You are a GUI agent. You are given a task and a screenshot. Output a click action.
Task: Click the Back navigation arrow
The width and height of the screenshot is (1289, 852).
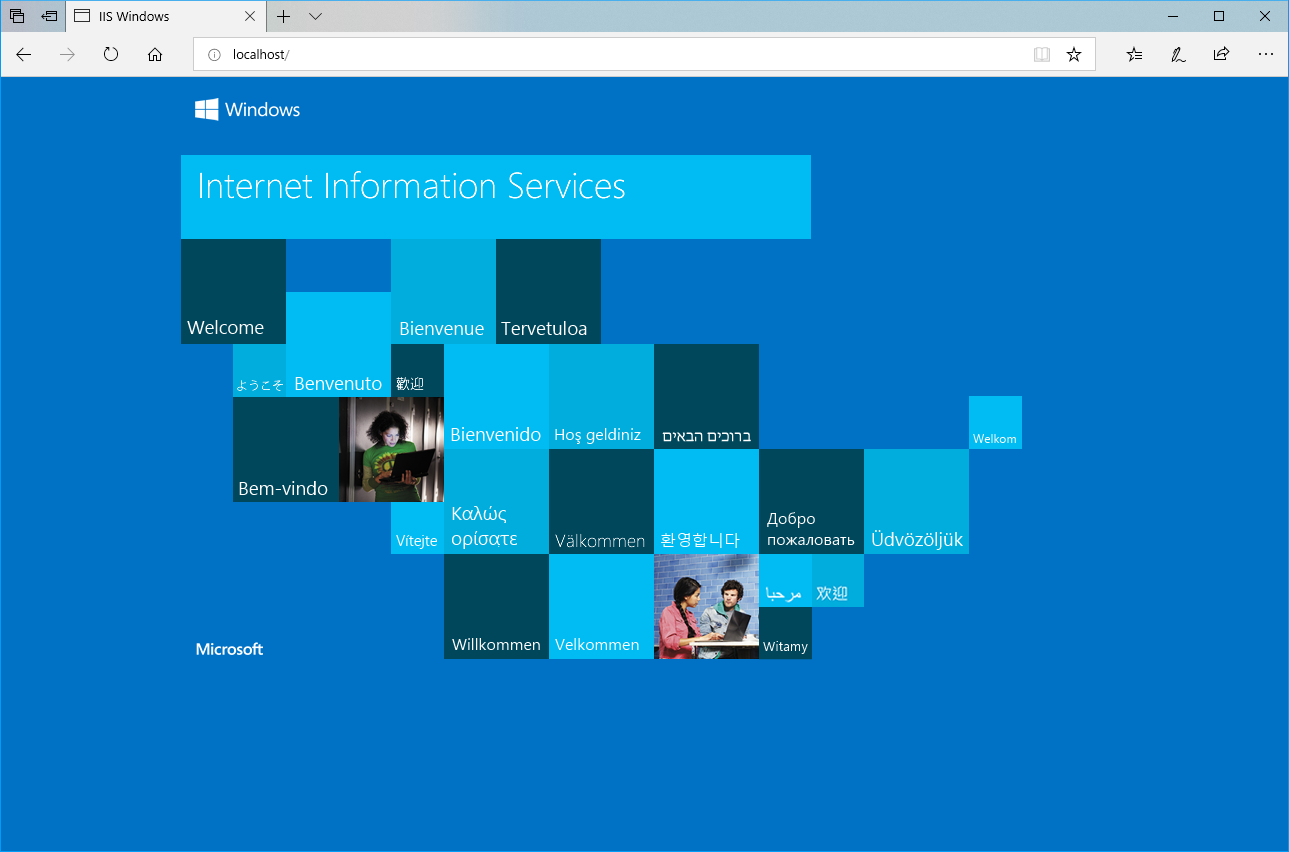click(x=23, y=54)
